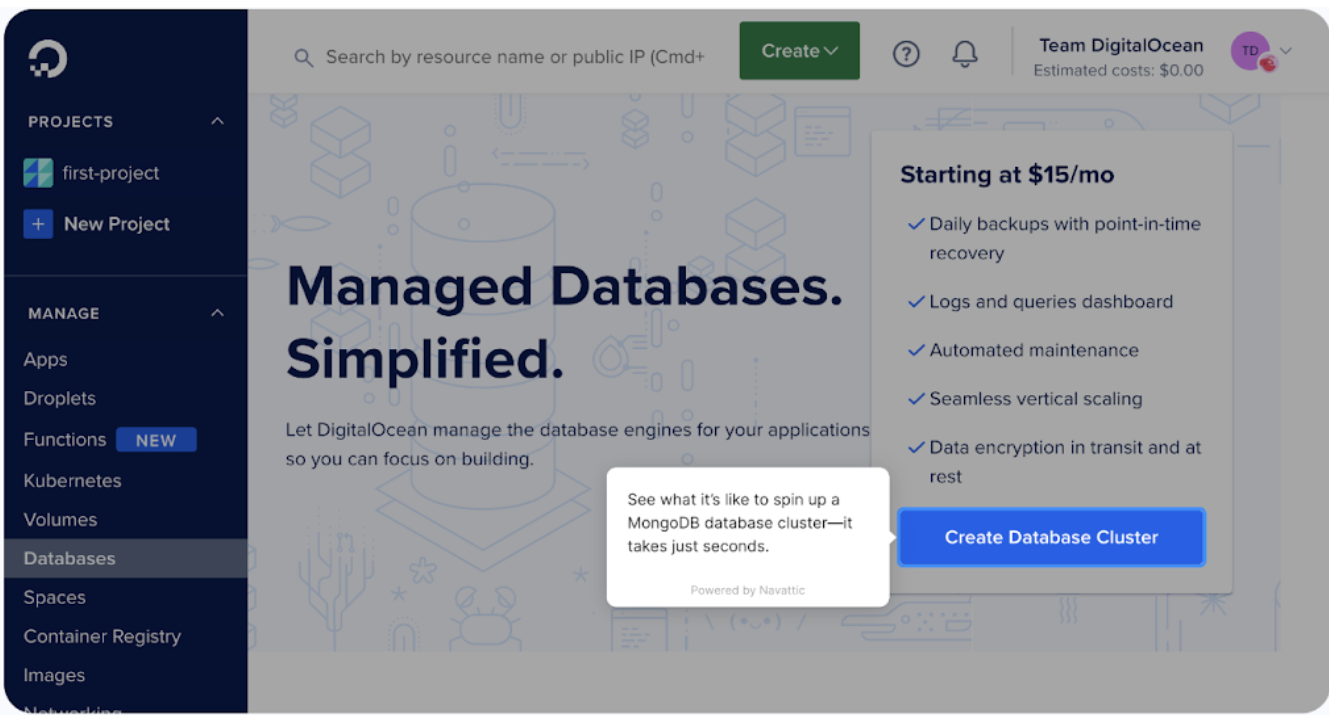Expand the account menu chevron
Screen dimensions: 1329x719
coord(1286,51)
